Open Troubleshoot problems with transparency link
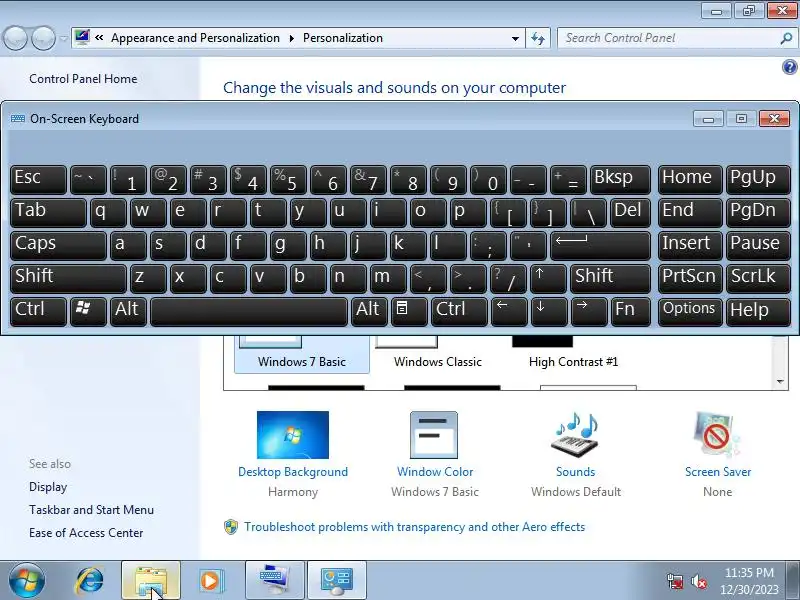The image size is (800, 600). [414, 527]
